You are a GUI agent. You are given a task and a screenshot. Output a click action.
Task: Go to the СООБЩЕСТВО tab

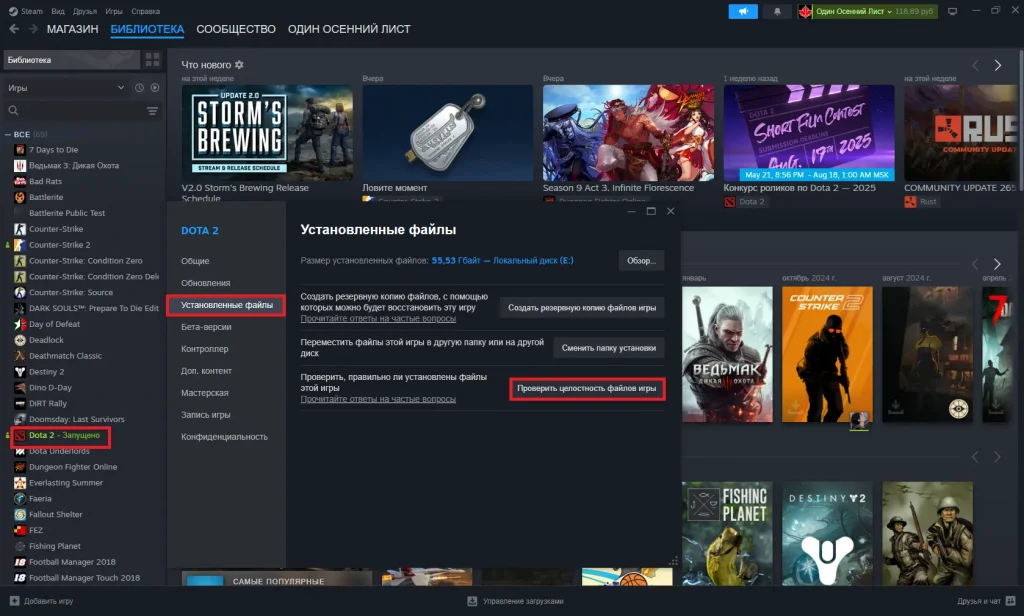tap(236, 29)
